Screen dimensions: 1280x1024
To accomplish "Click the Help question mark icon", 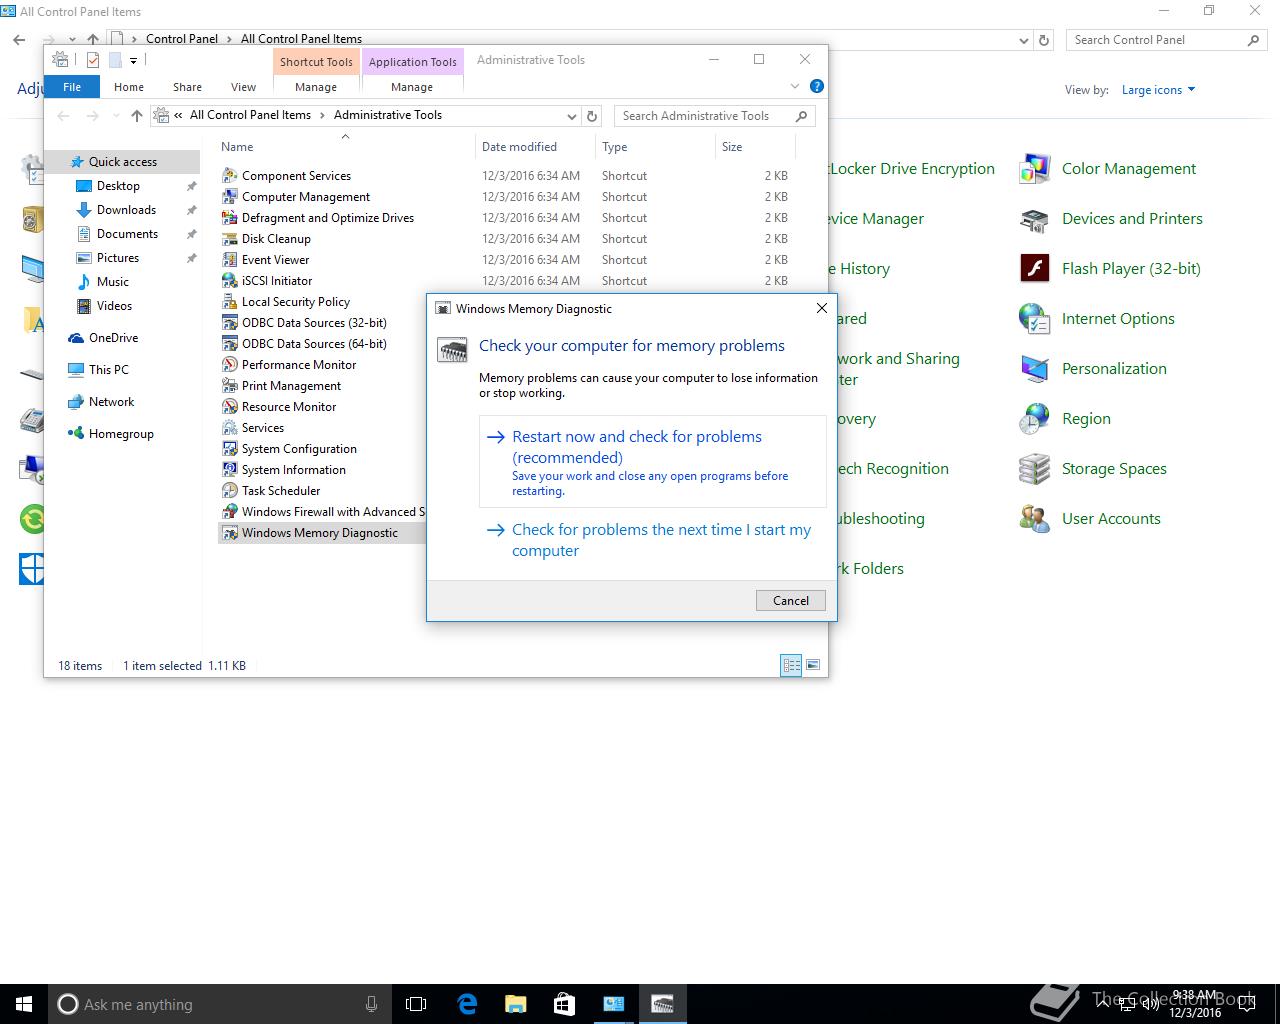I will pyautogui.click(x=817, y=87).
